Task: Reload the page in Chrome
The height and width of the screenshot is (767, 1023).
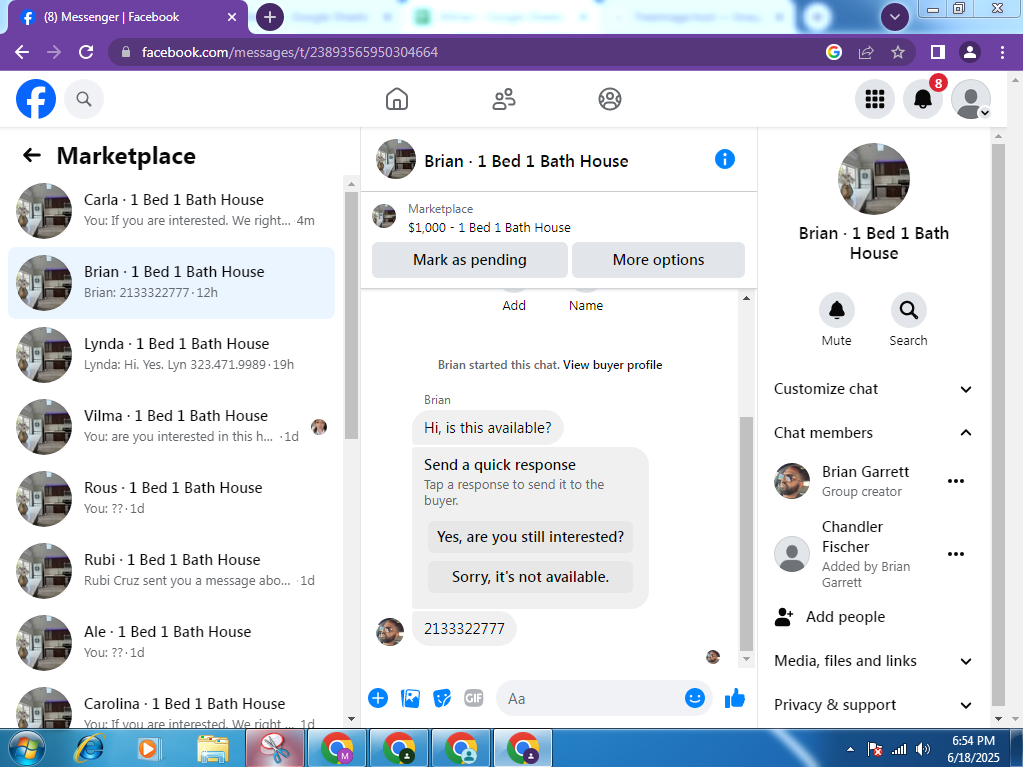Action: [86, 52]
